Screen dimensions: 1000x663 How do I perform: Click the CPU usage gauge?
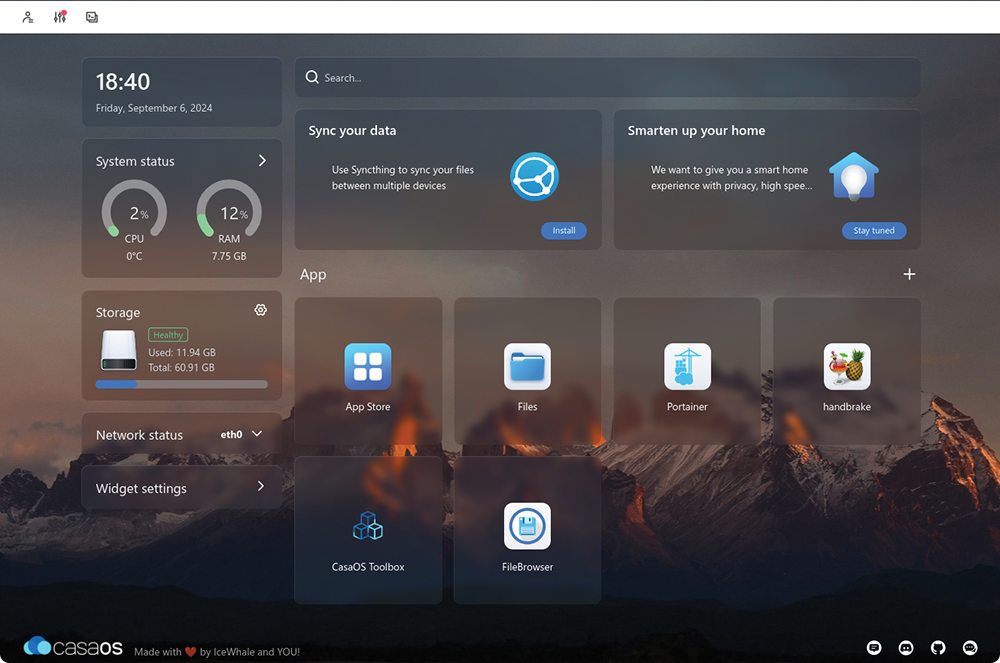tap(135, 209)
